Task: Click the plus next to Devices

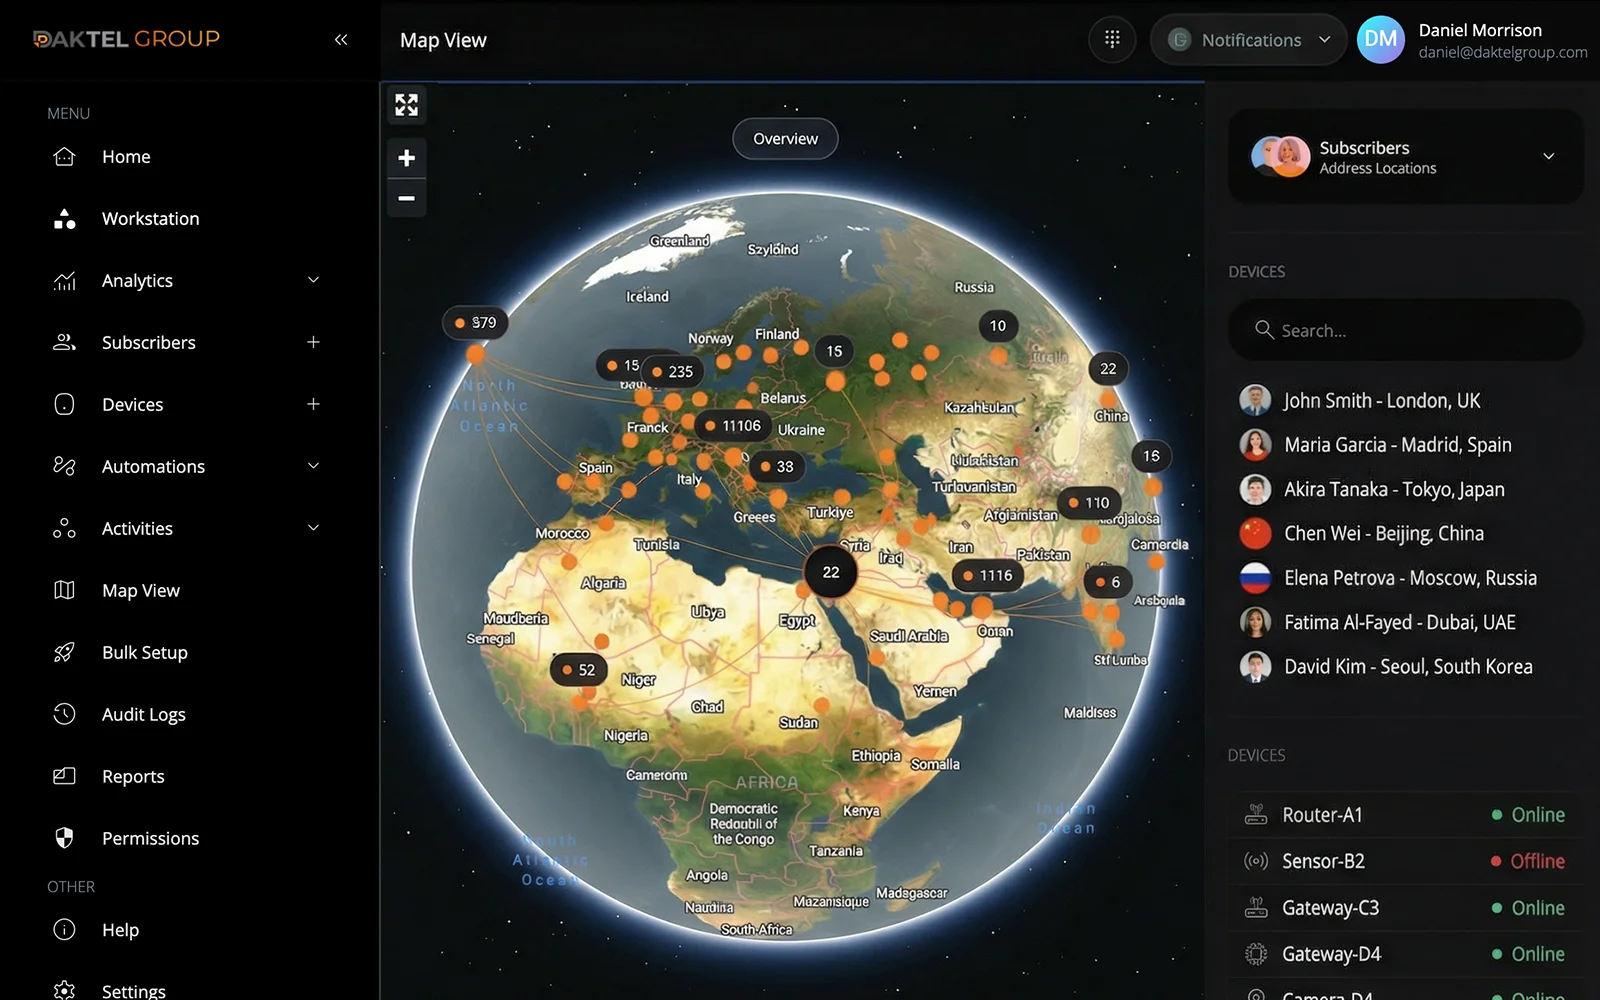Action: tap(313, 405)
